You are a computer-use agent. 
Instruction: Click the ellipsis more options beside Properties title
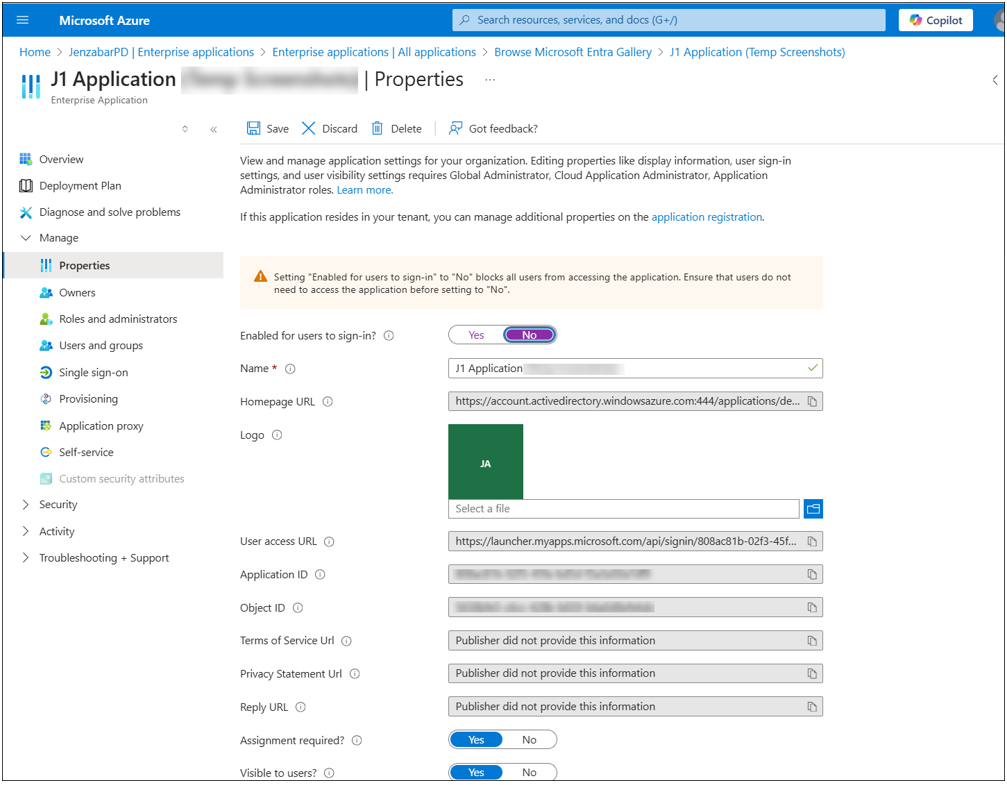coord(490,80)
